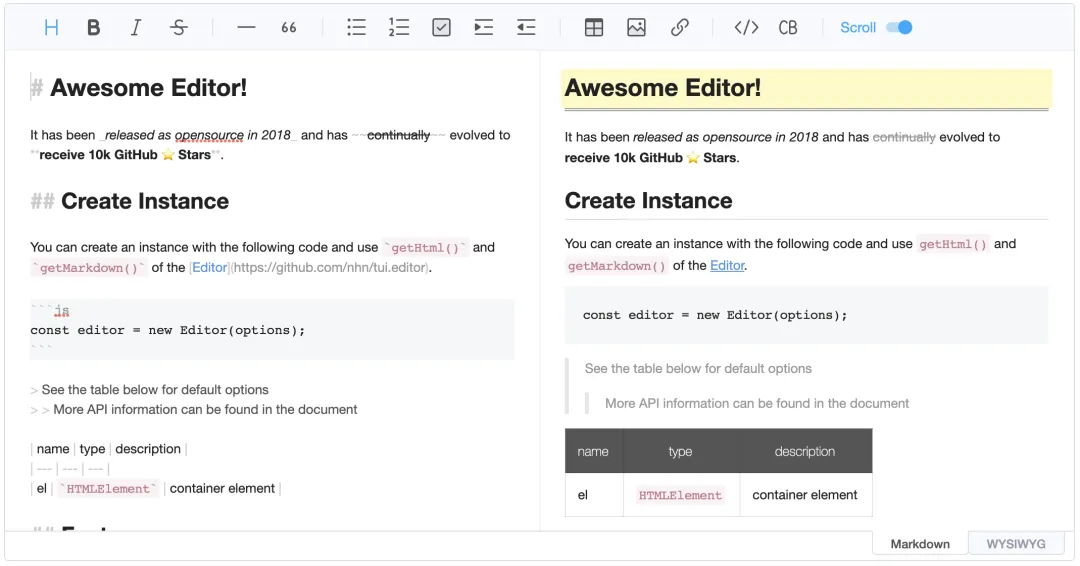
Task: Insert a table
Action: (594, 28)
